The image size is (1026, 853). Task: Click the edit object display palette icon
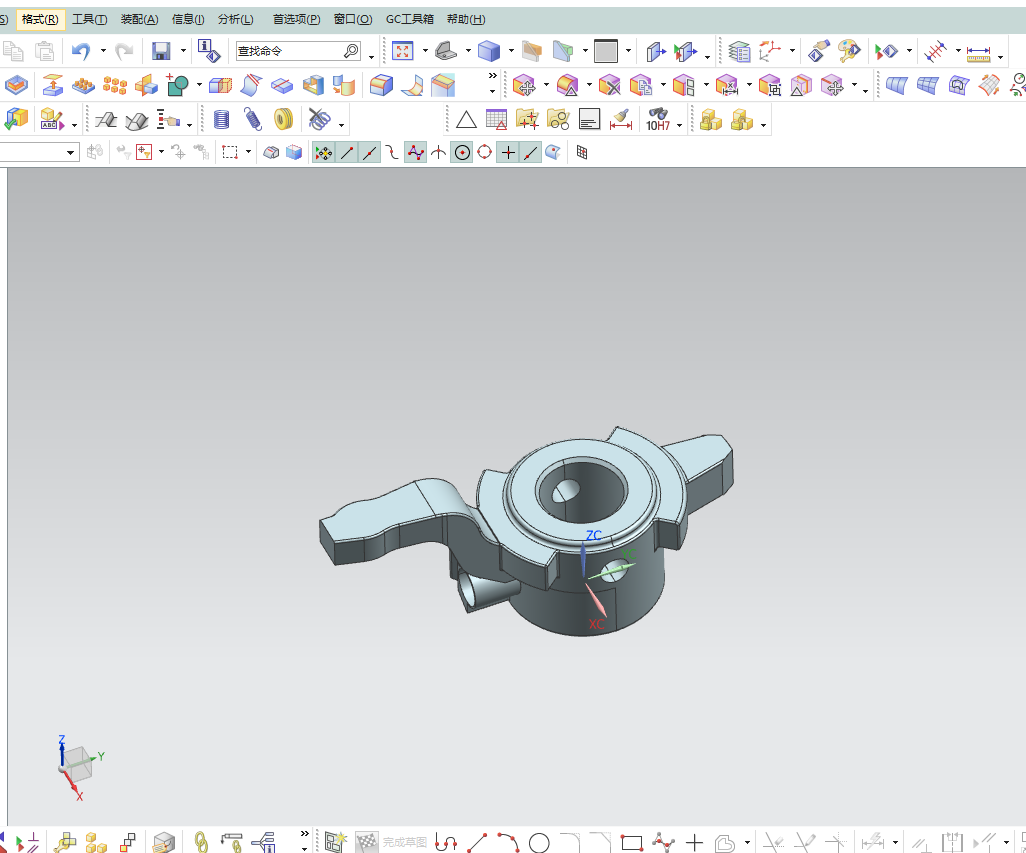pyautogui.click(x=849, y=51)
